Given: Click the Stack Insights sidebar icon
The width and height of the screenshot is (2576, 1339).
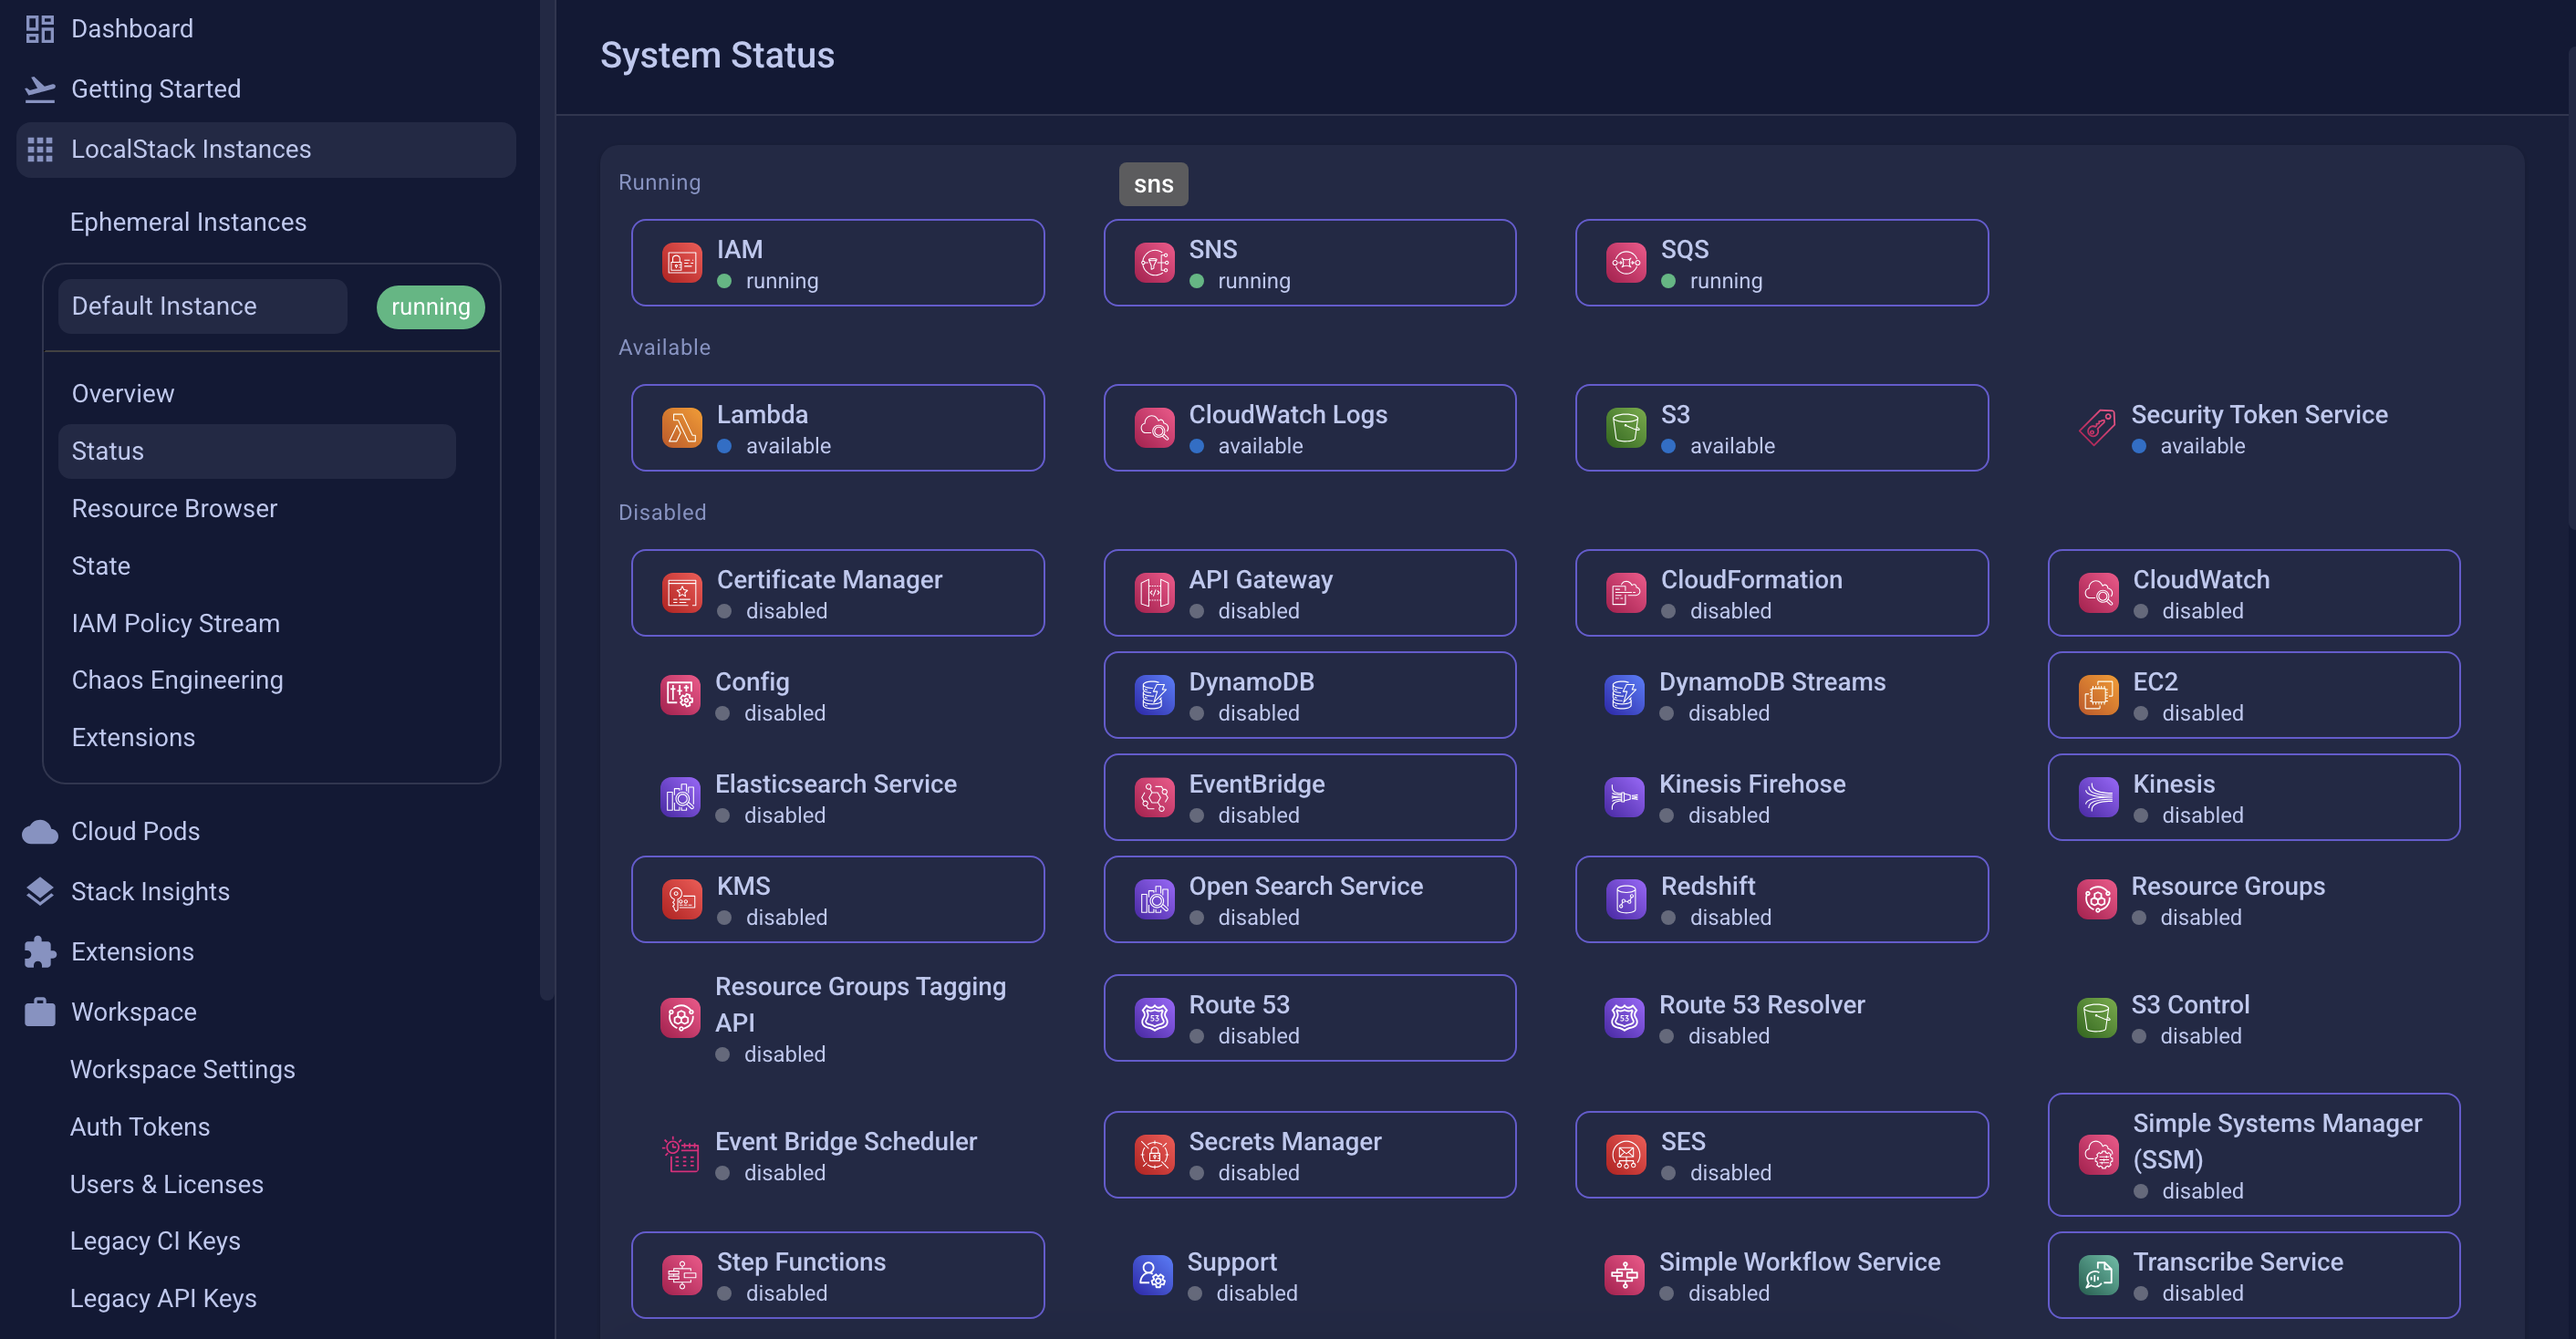Looking at the screenshot, I should coord(39,890).
